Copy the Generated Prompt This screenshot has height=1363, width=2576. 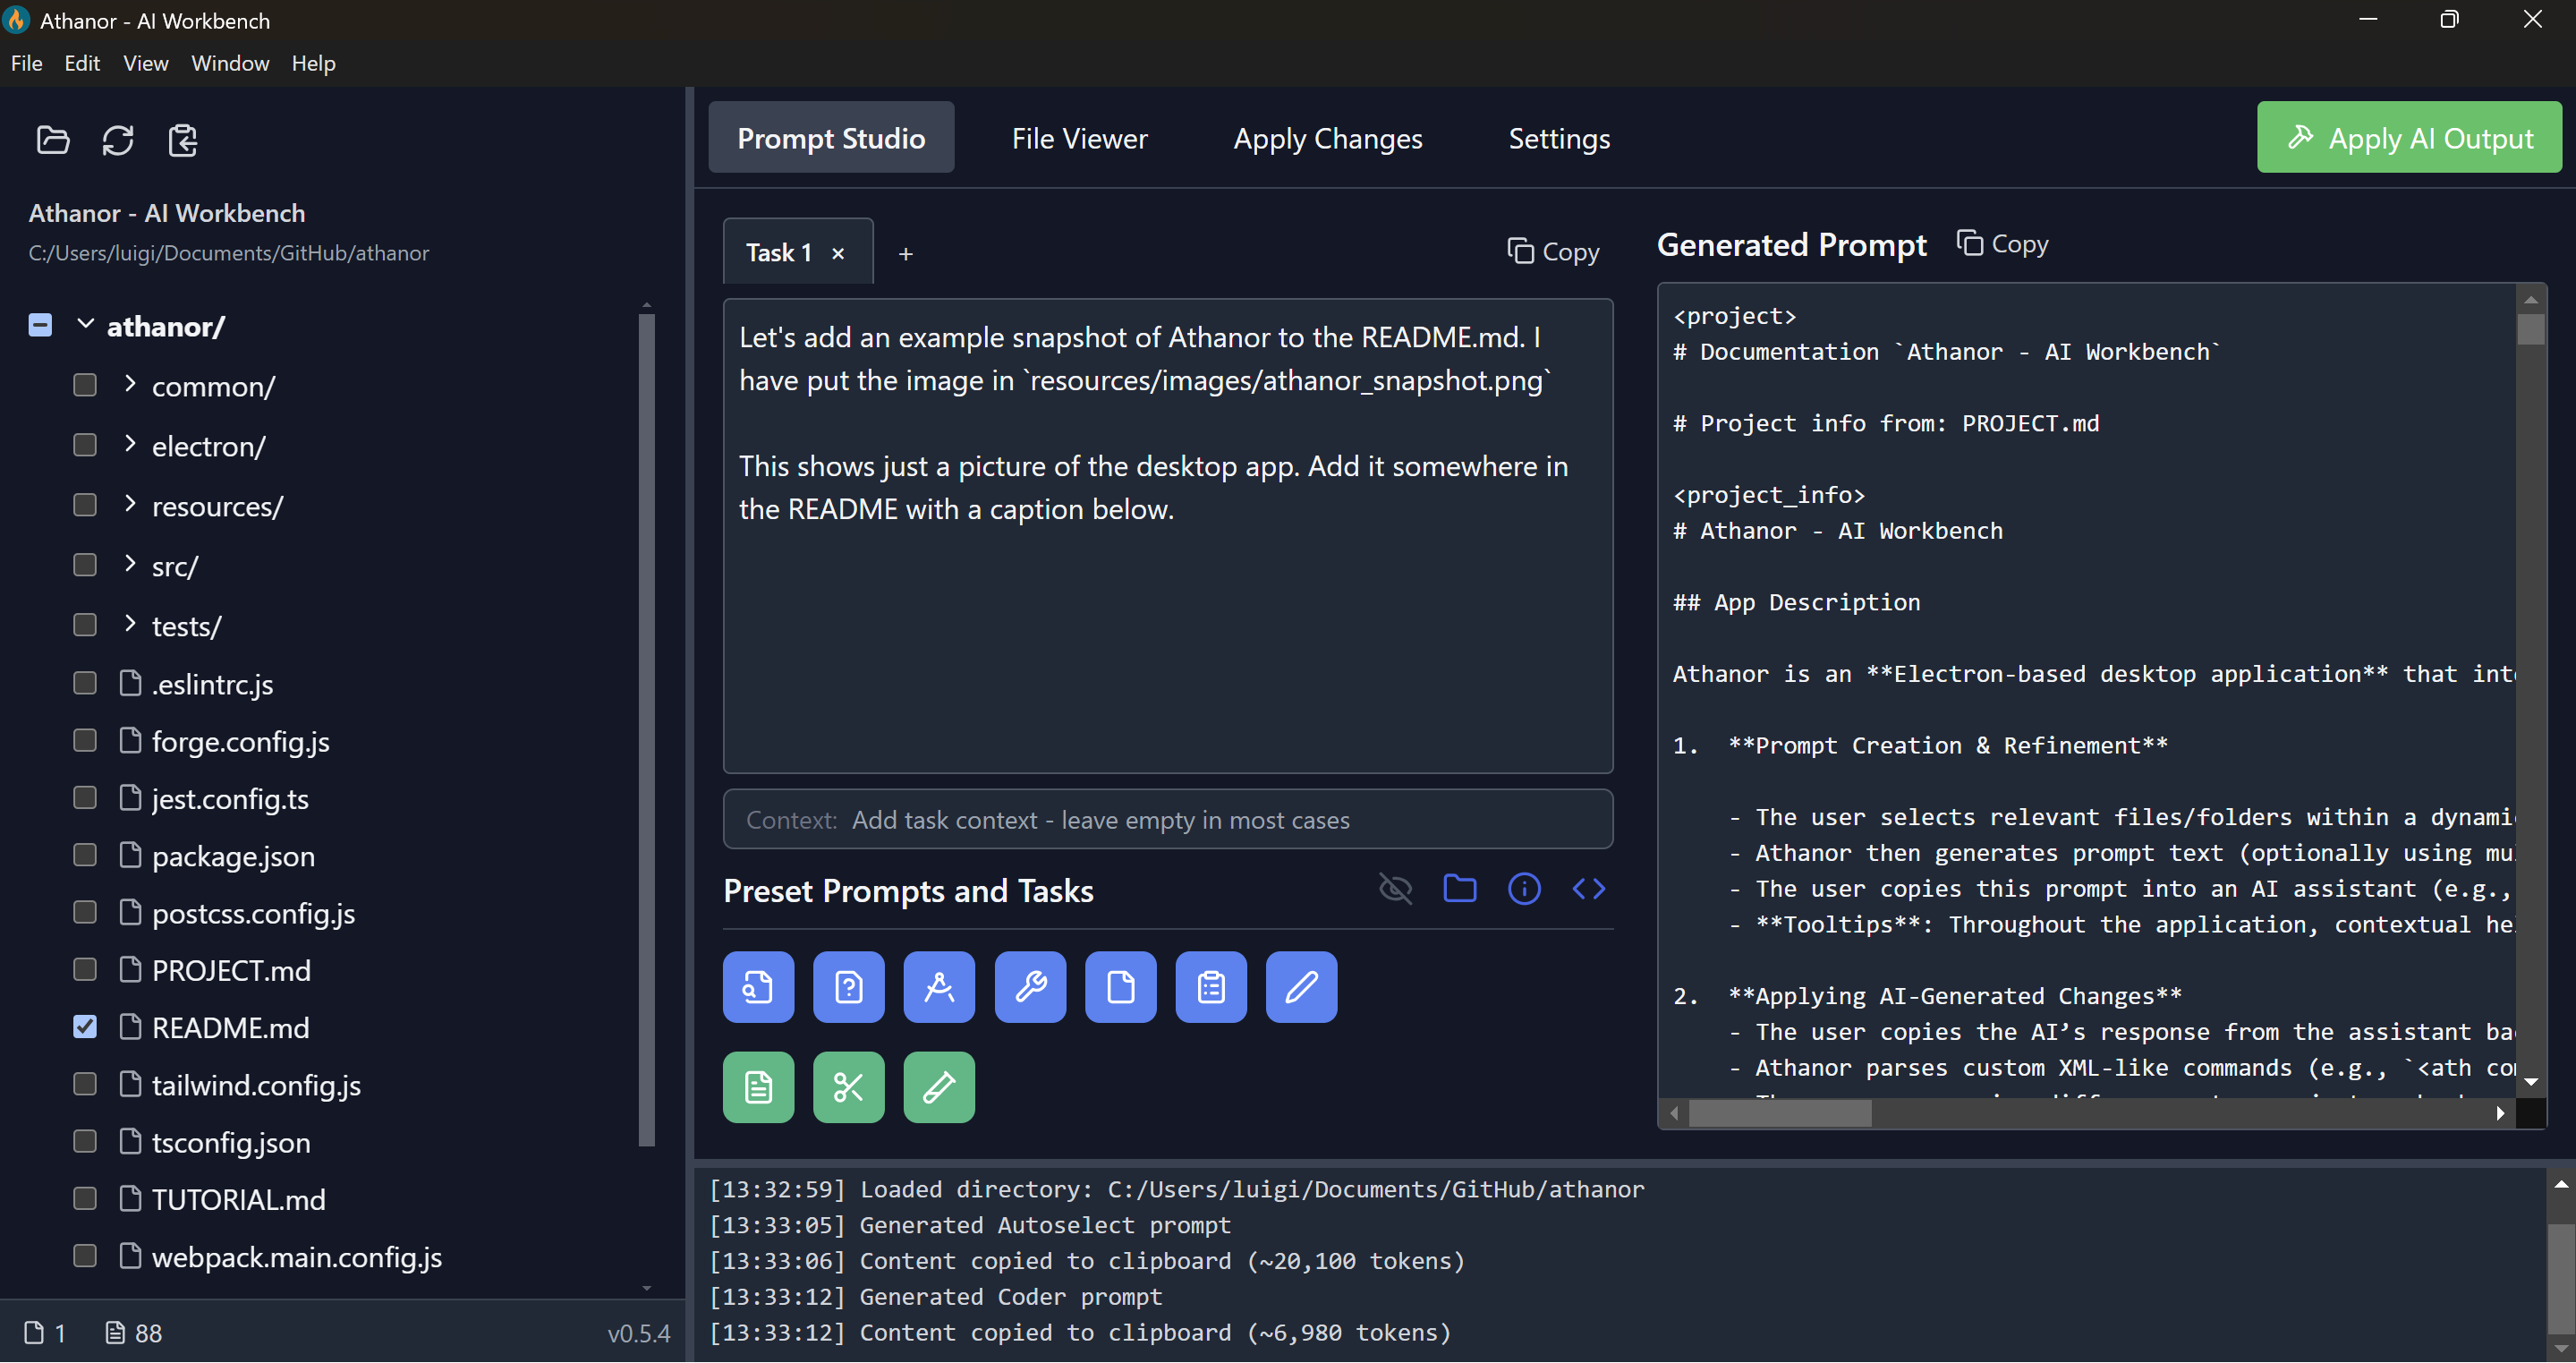point(2002,244)
